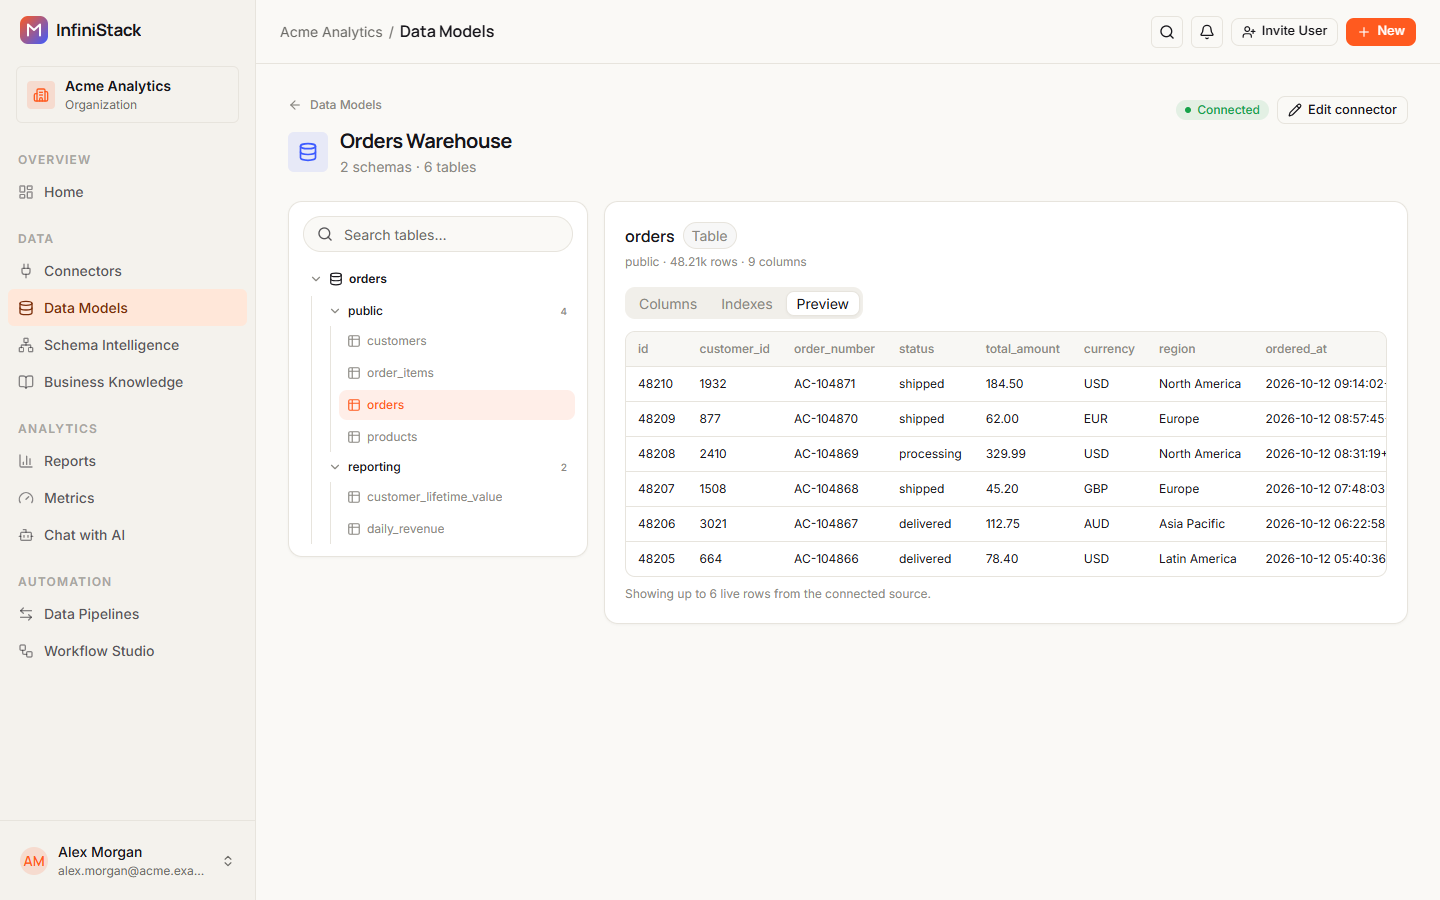
Task: Click the InfiniStack logo icon
Action: coord(34,30)
